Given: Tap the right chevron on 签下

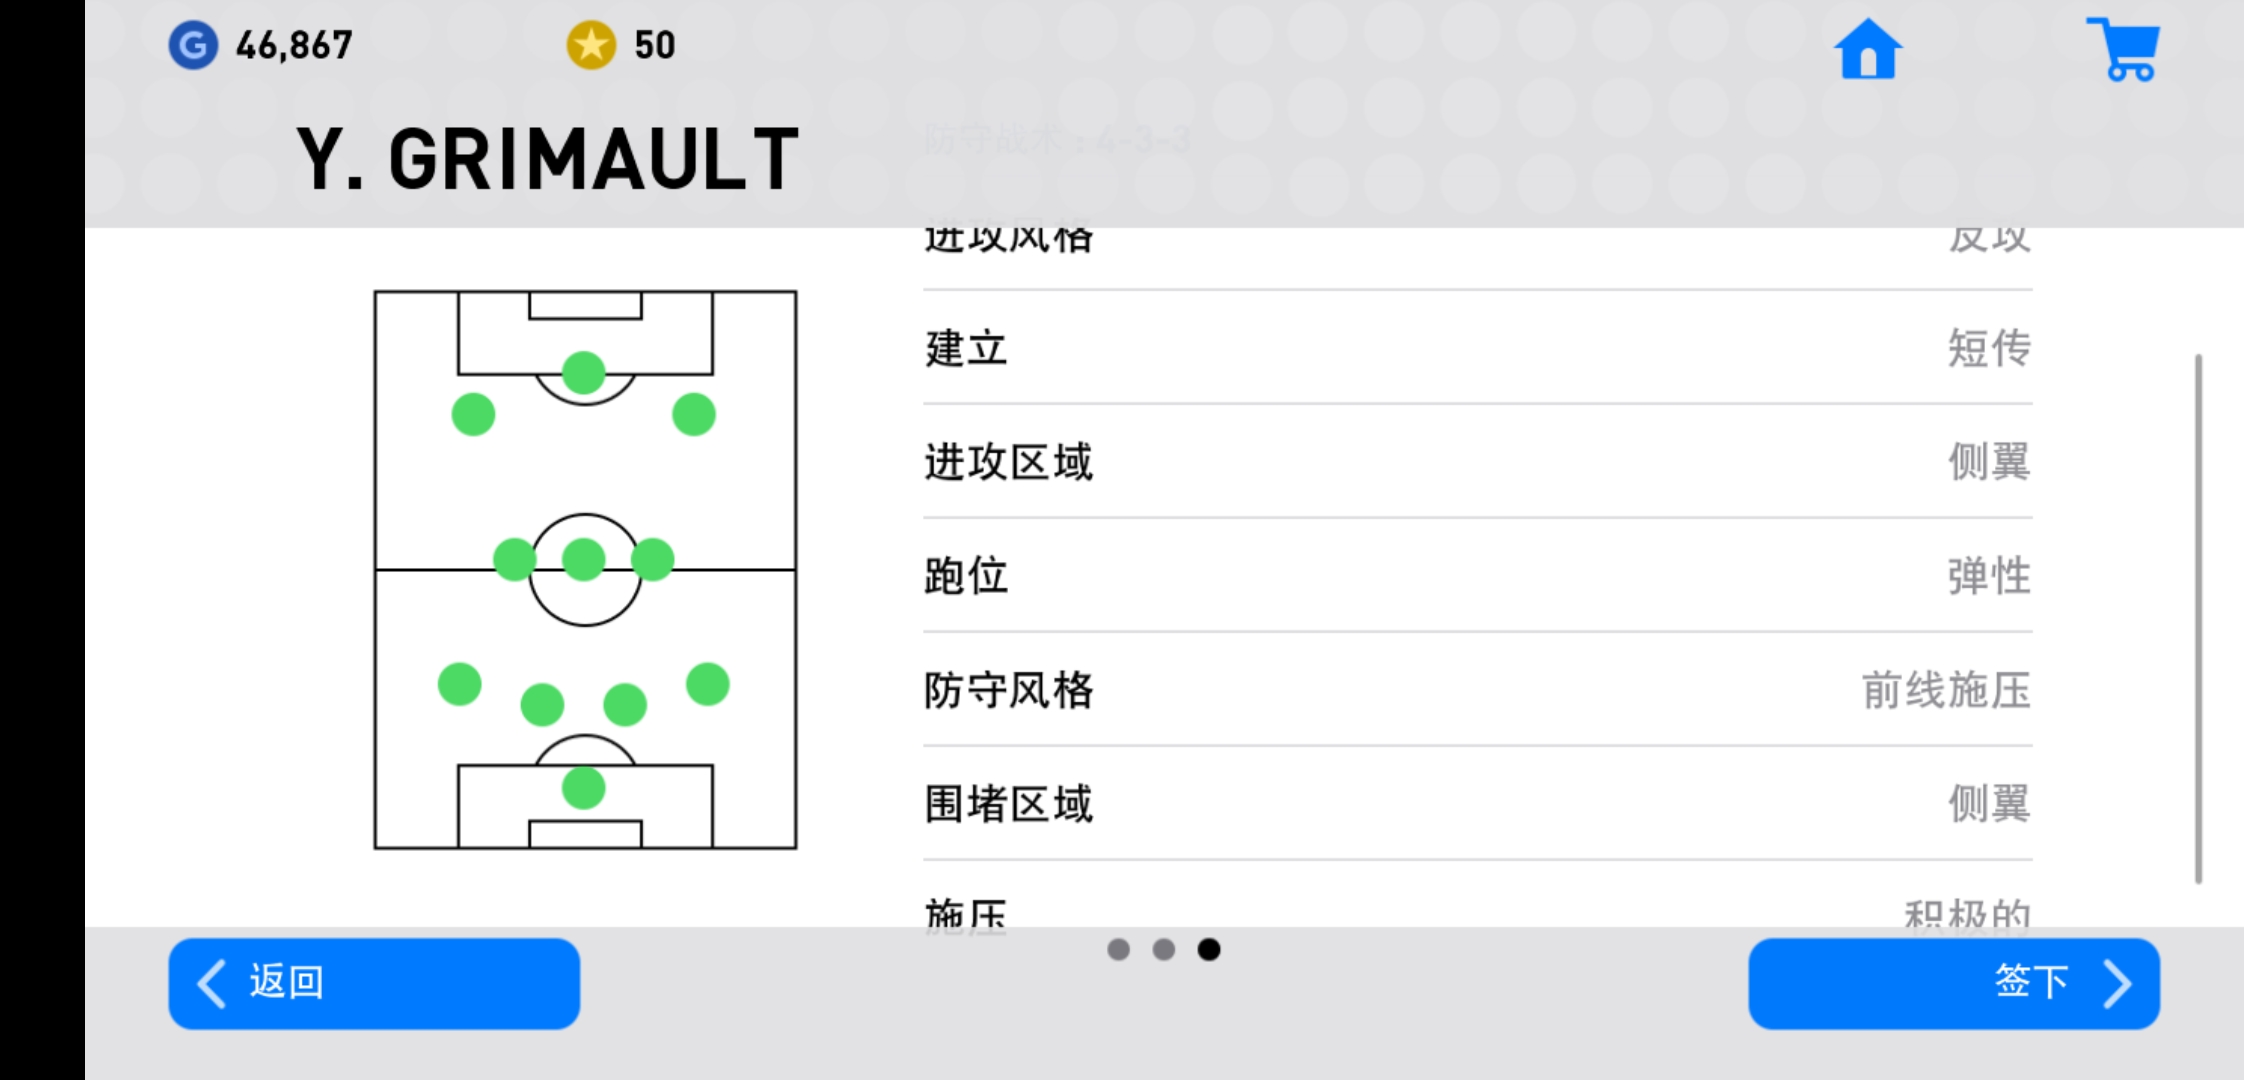Looking at the screenshot, I should point(2117,984).
